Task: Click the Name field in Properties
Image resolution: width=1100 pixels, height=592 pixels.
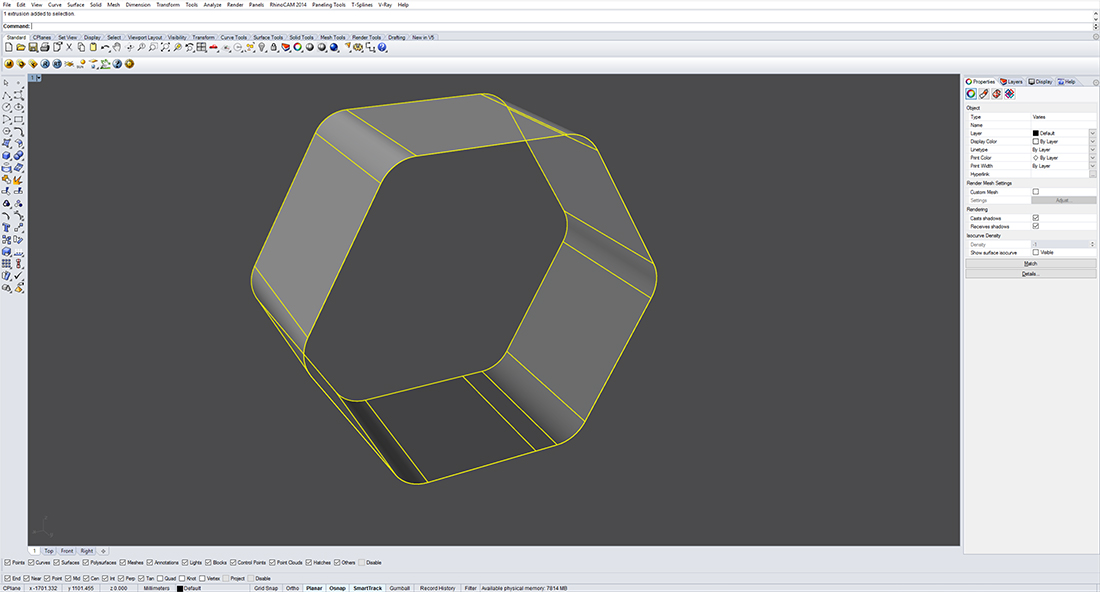Action: (1064, 125)
